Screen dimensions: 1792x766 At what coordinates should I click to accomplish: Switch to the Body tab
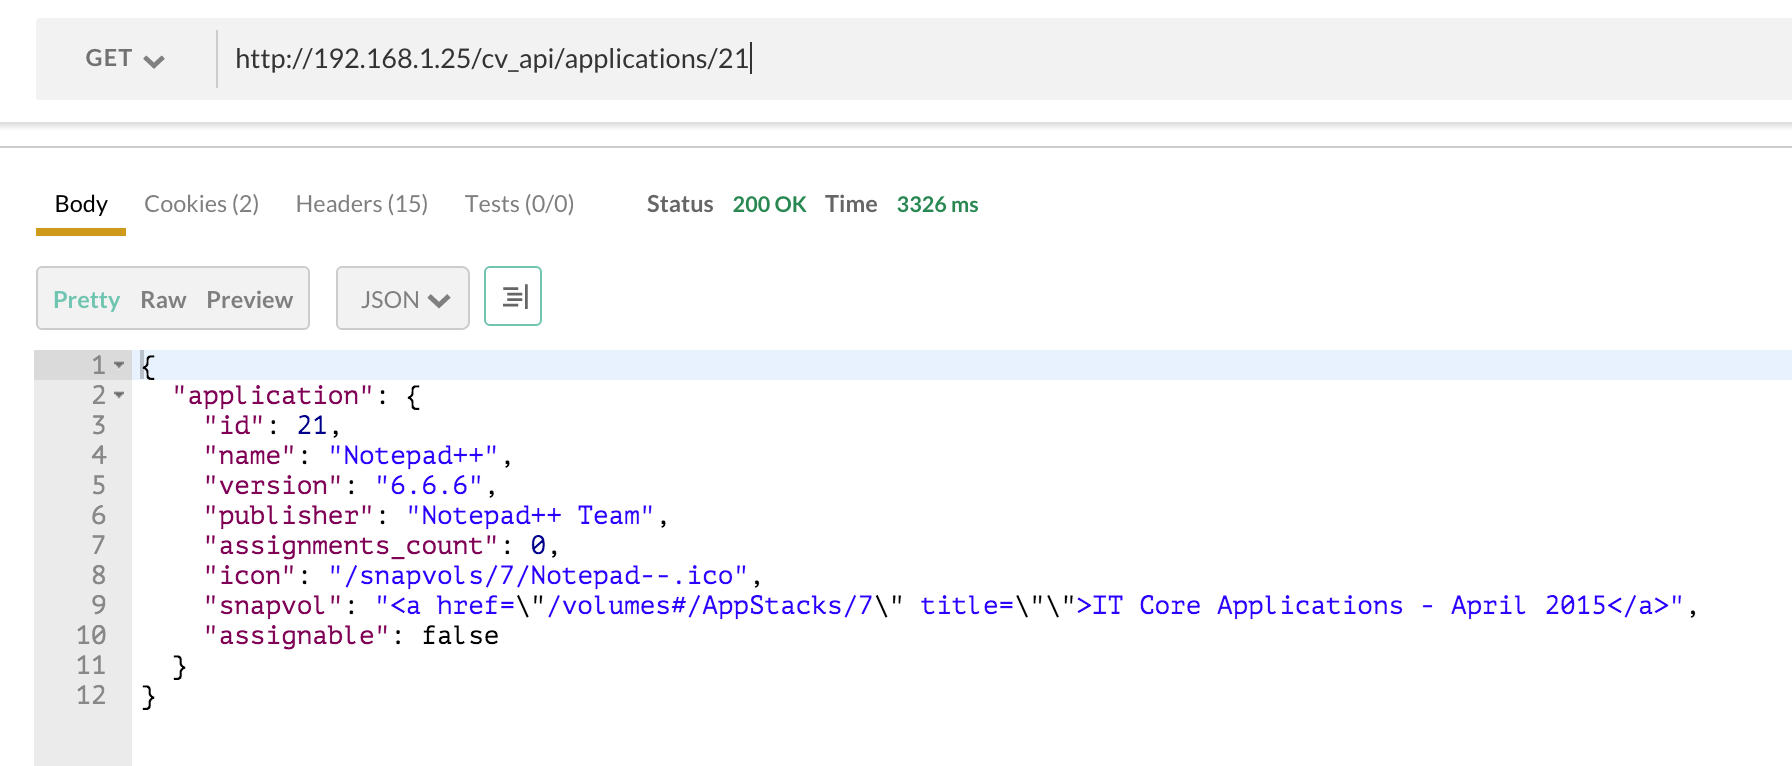[81, 204]
